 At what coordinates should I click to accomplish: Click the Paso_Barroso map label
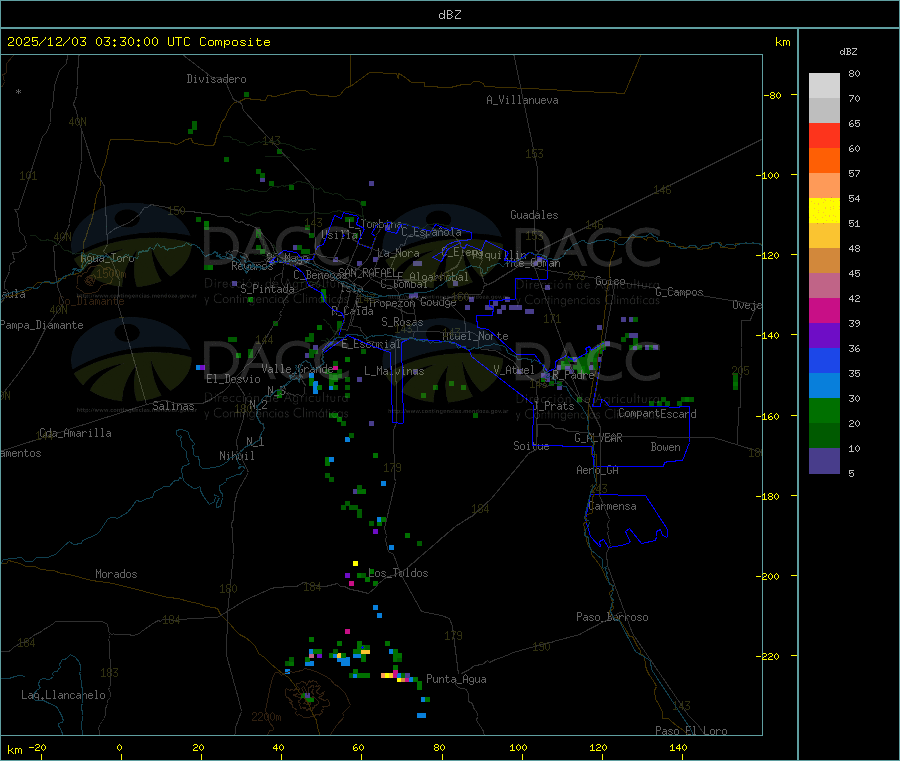612,617
